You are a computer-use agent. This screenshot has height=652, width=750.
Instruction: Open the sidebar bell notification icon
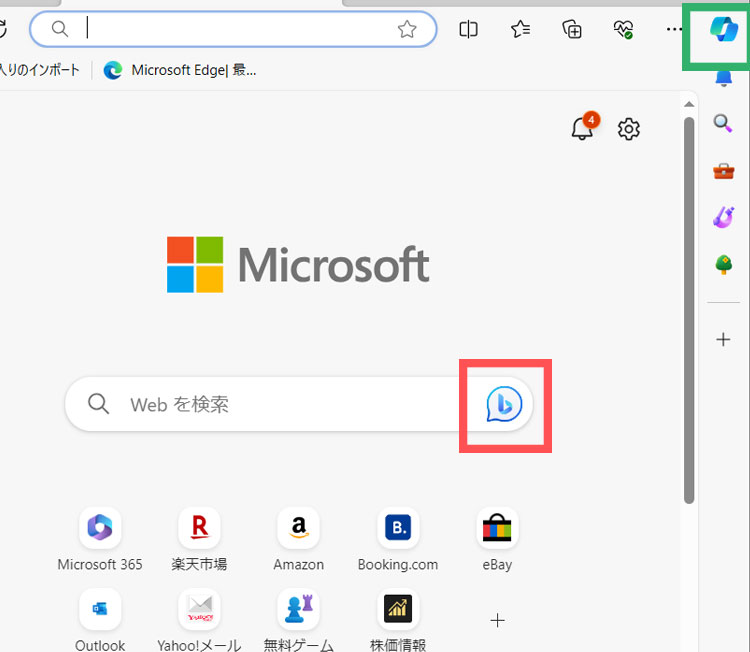point(724,78)
